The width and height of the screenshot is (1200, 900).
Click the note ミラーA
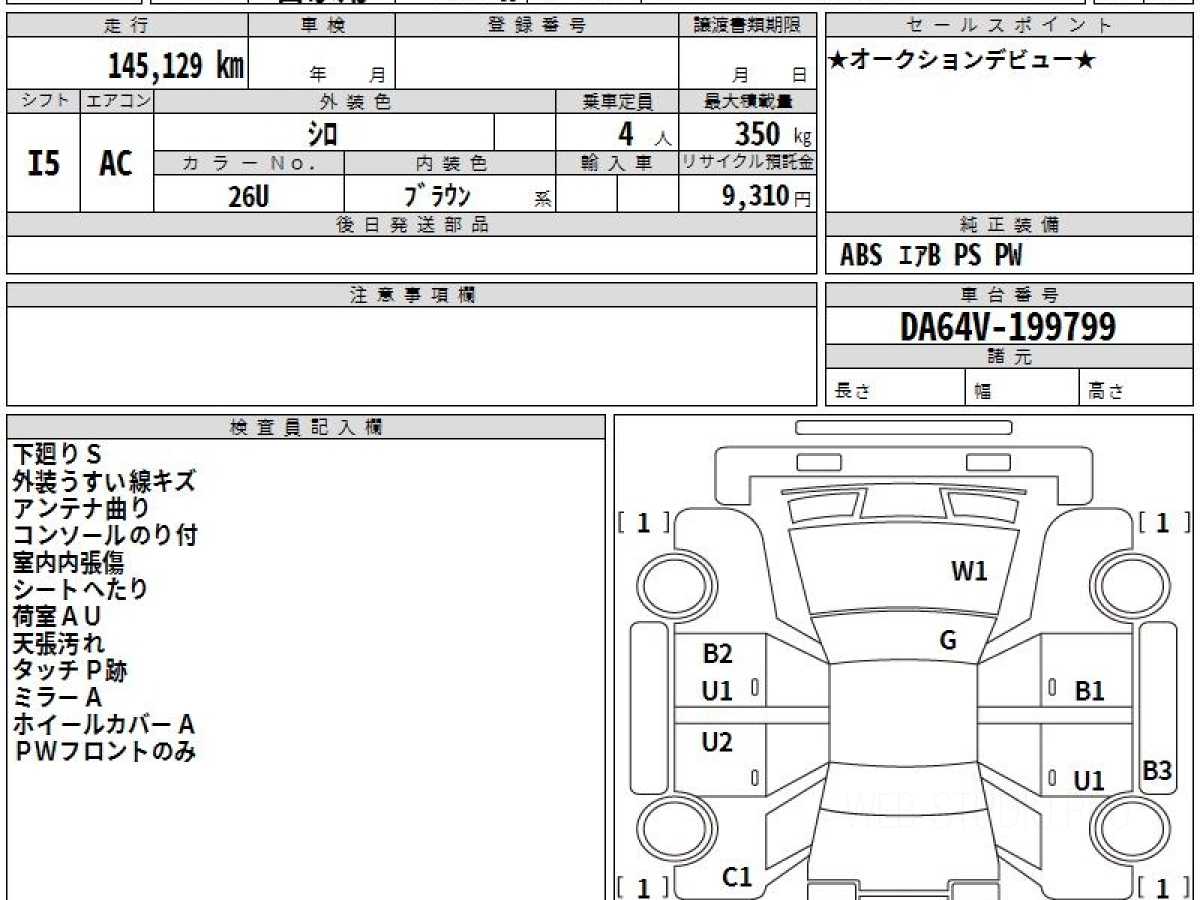[x=58, y=697]
